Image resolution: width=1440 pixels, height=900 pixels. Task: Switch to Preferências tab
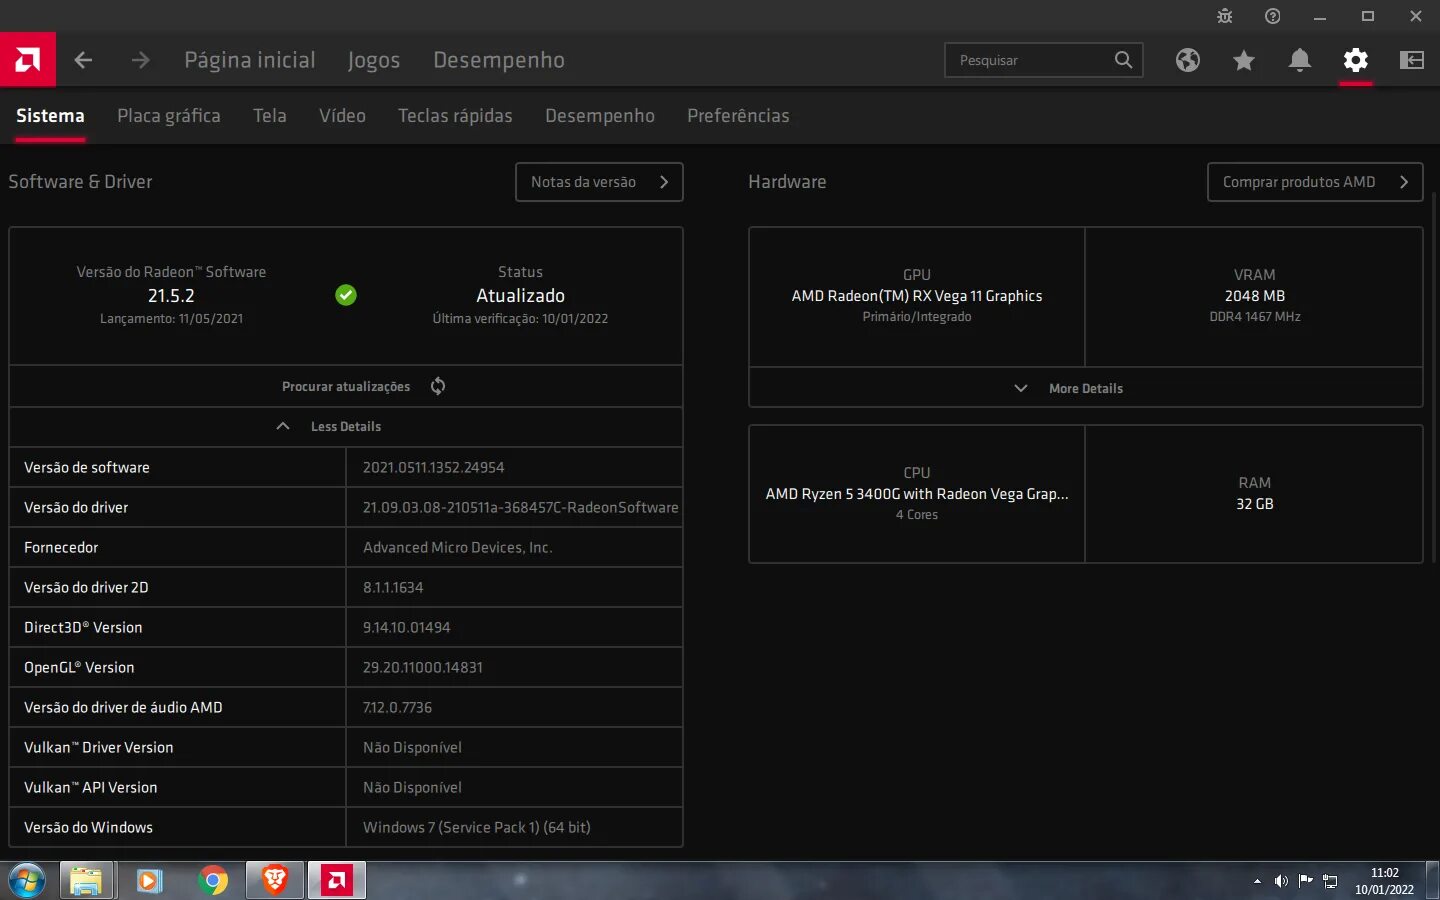point(738,116)
